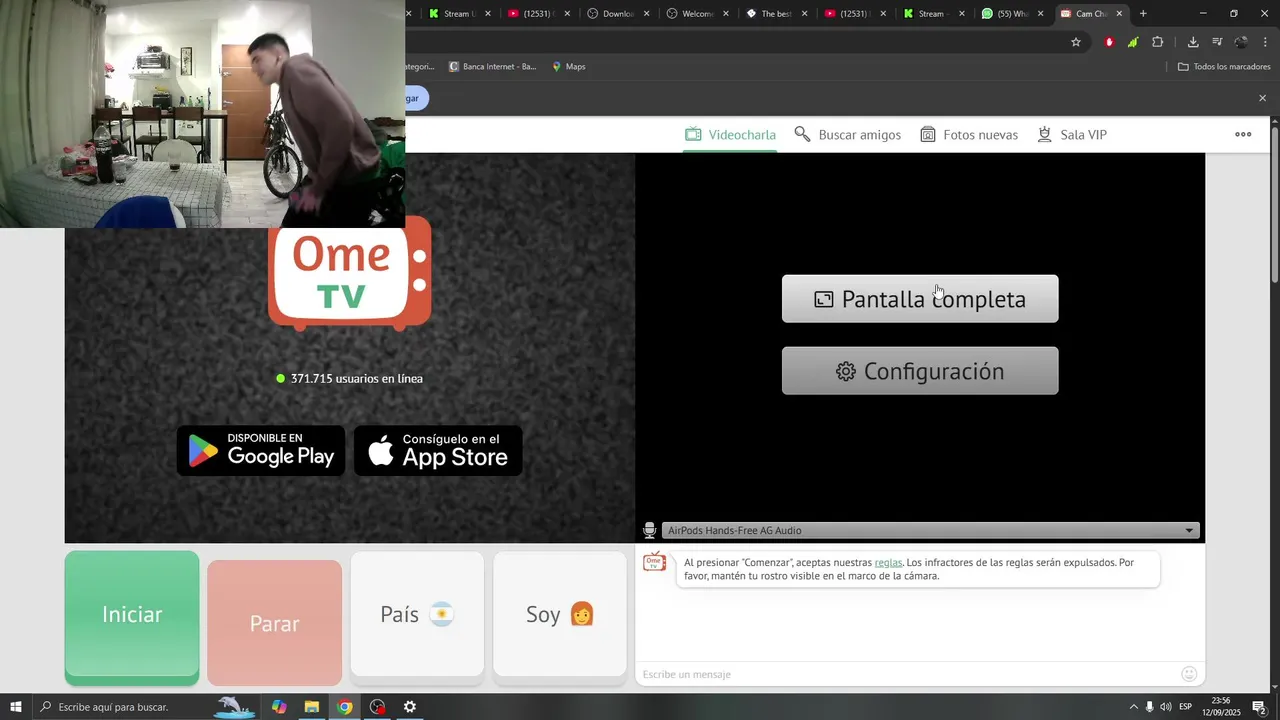This screenshot has width=1280, height=720.
Task: Go to Fotos nuevas
Action: point(969,135)
